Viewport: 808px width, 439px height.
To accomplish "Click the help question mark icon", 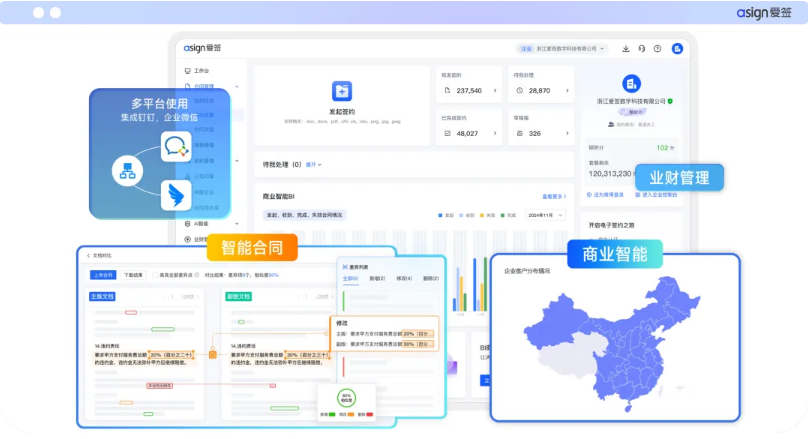I will [x=657, y=48].
